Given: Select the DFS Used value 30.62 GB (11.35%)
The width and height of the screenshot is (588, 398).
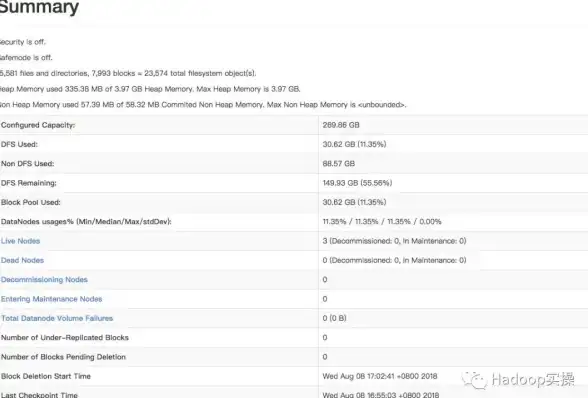Looking at the screenshot, I should tap(354, 144).
